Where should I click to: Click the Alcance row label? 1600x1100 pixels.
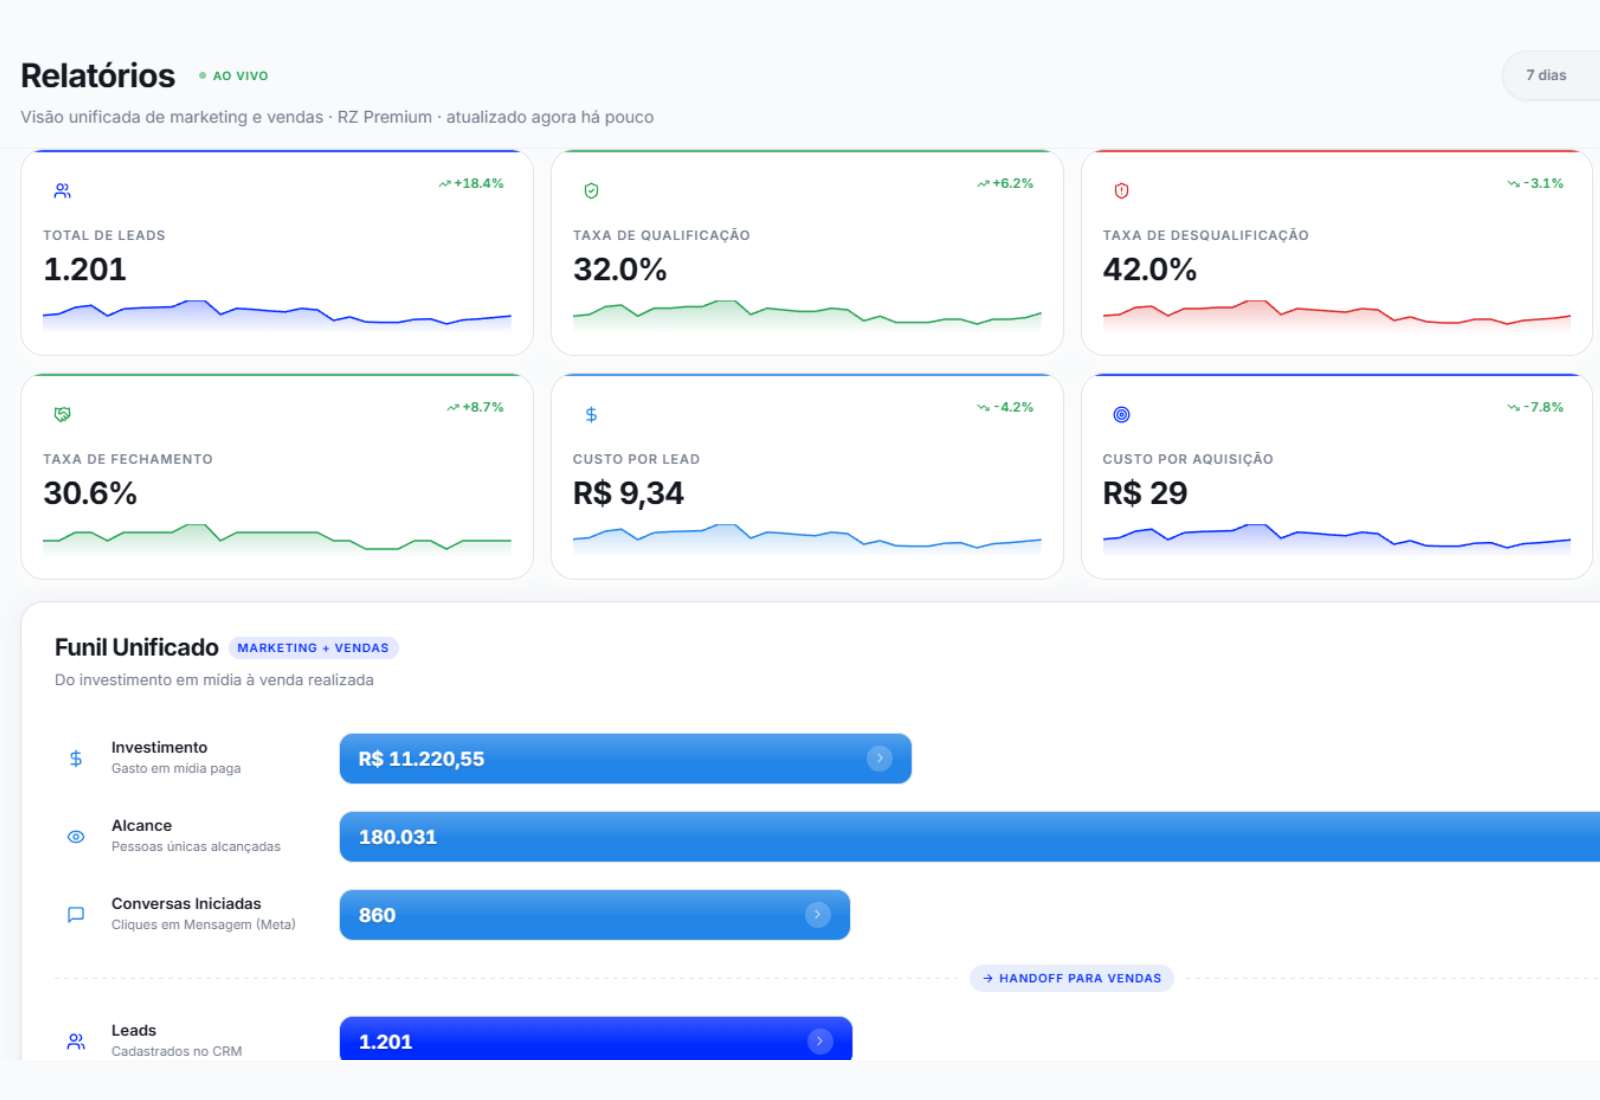point(142,825)
